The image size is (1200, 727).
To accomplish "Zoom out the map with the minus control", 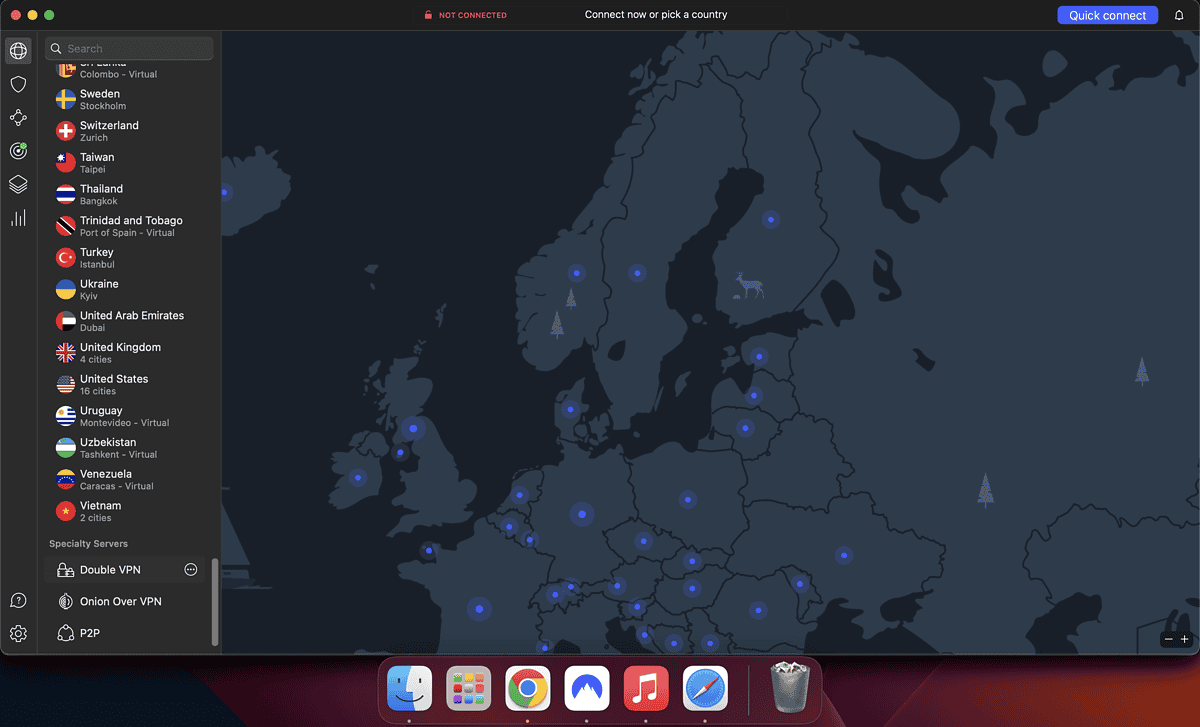I will click(1168, 639).
